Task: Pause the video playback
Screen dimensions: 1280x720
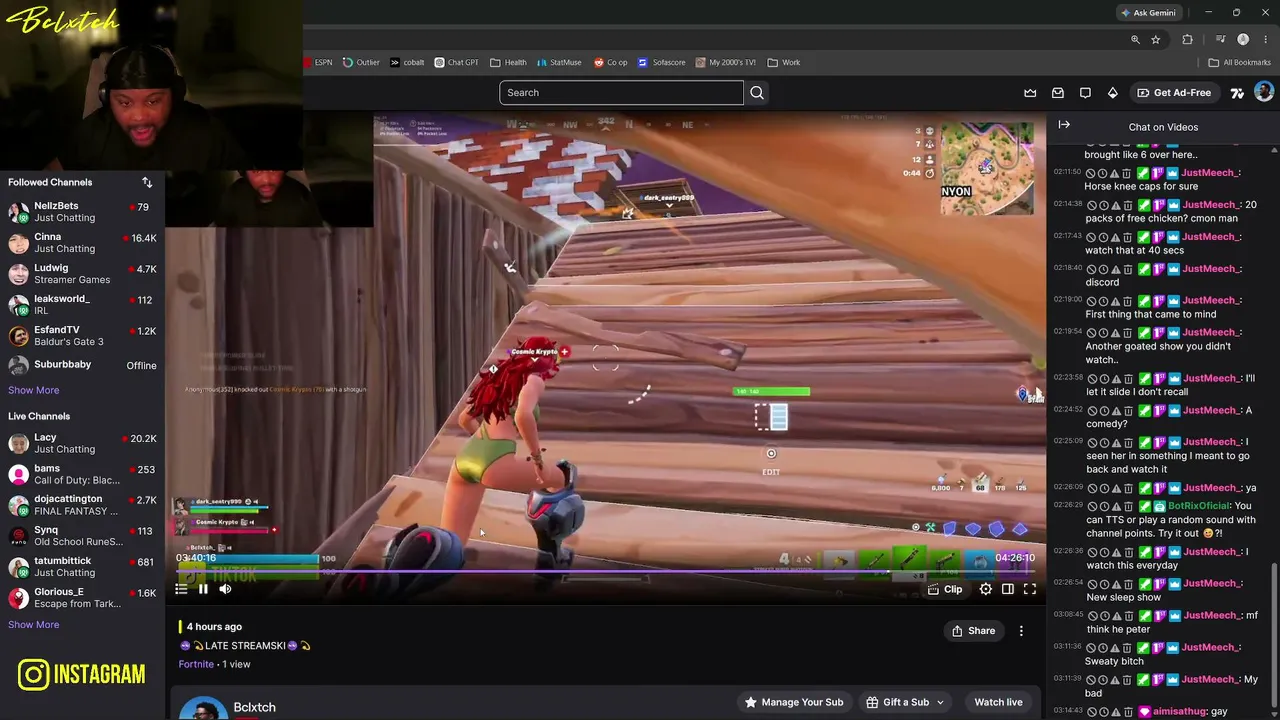Action: tap(203, 589)
